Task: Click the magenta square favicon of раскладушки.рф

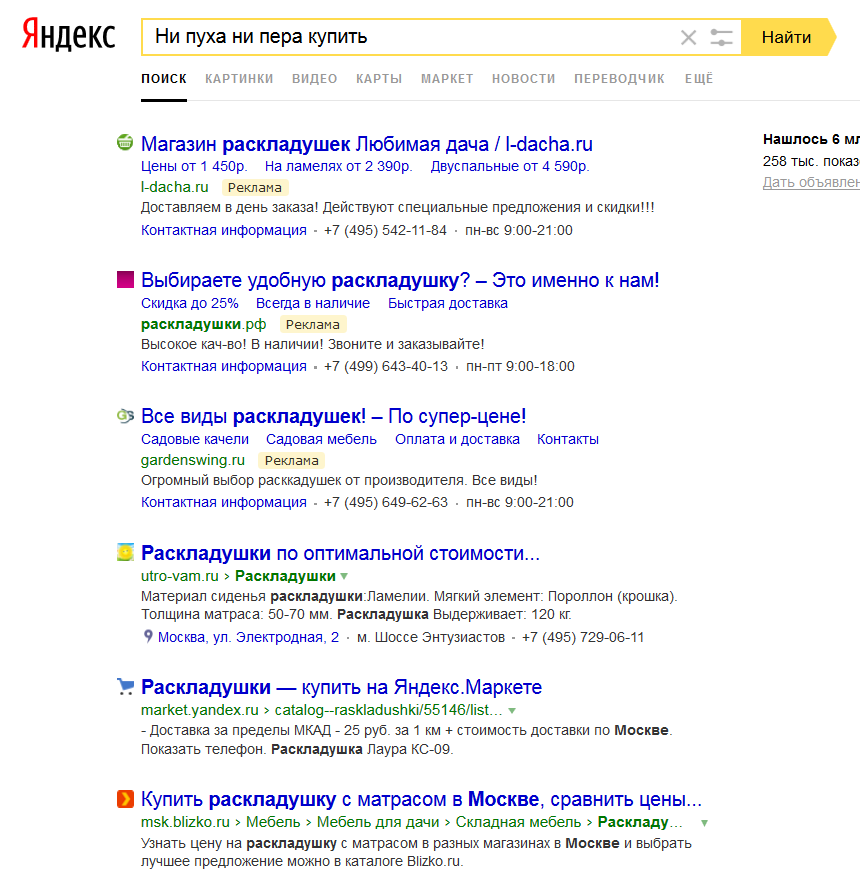Action: point(125,279)
